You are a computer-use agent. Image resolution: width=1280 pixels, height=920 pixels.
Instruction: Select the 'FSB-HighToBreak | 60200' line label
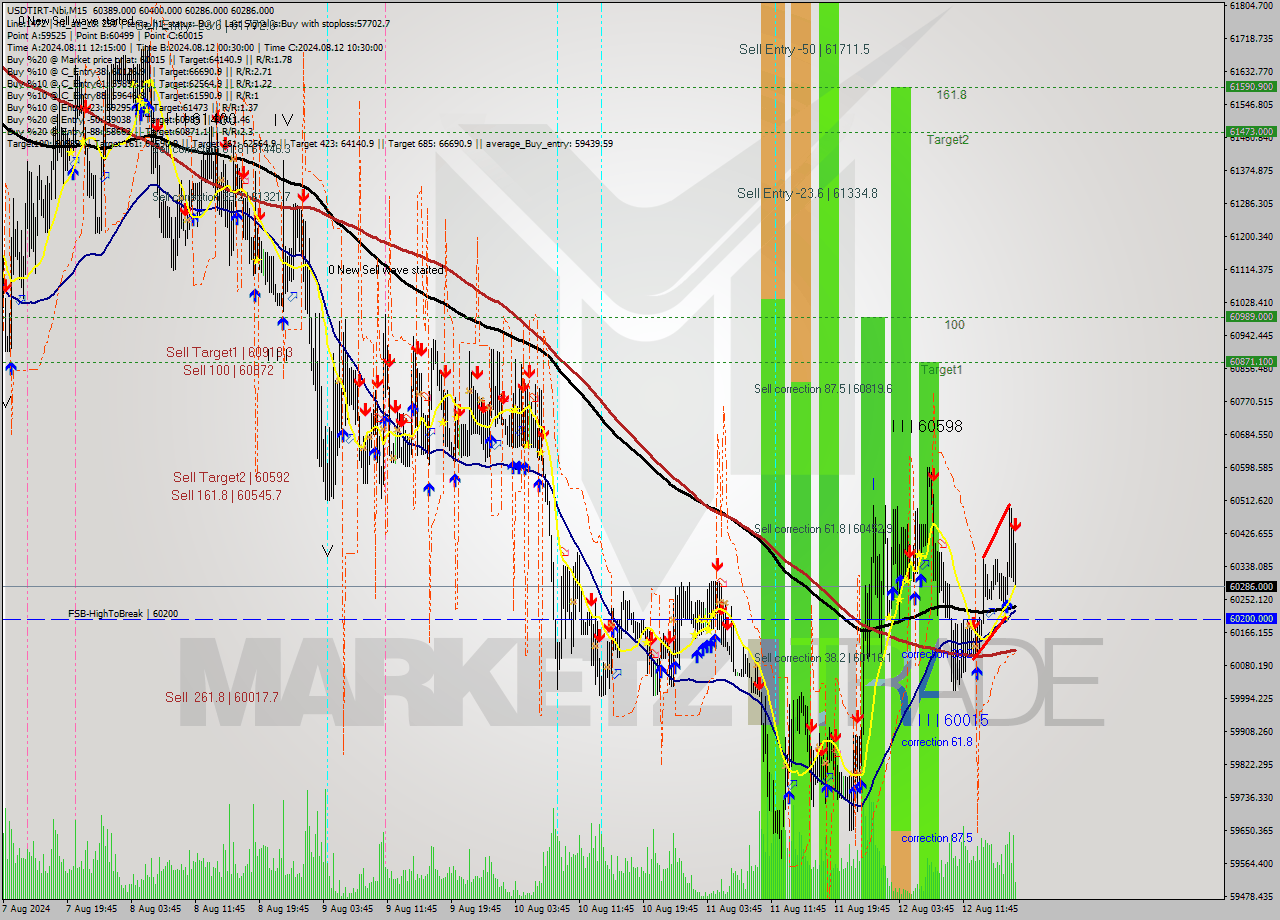(123, 613)
